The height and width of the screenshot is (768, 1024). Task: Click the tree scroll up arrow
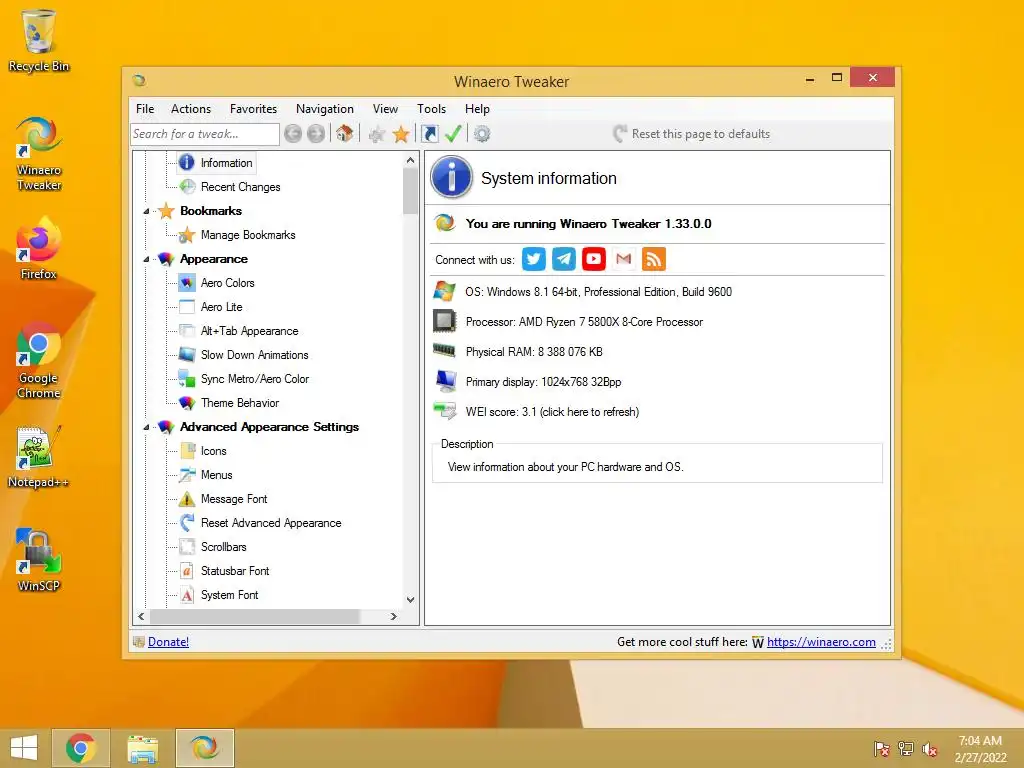pyautogui.click(x=410, y=160)
